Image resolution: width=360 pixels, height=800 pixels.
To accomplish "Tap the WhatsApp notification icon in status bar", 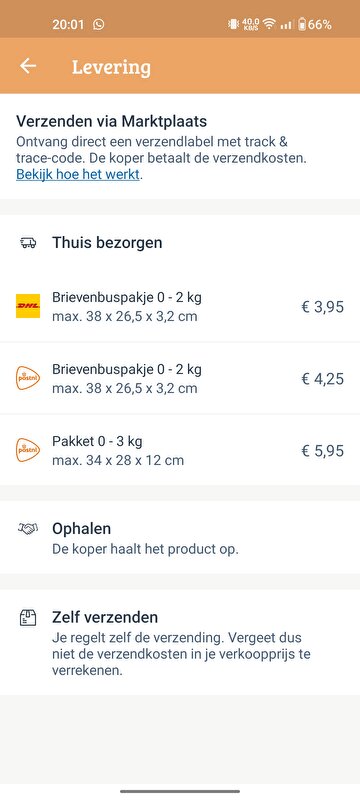I will click(99, 24).
